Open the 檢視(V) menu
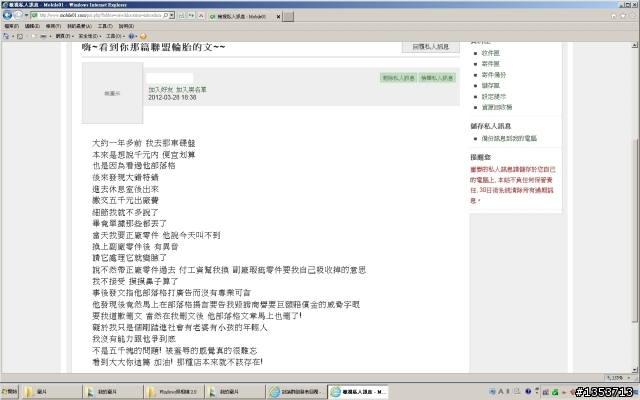 pos(53,26)
